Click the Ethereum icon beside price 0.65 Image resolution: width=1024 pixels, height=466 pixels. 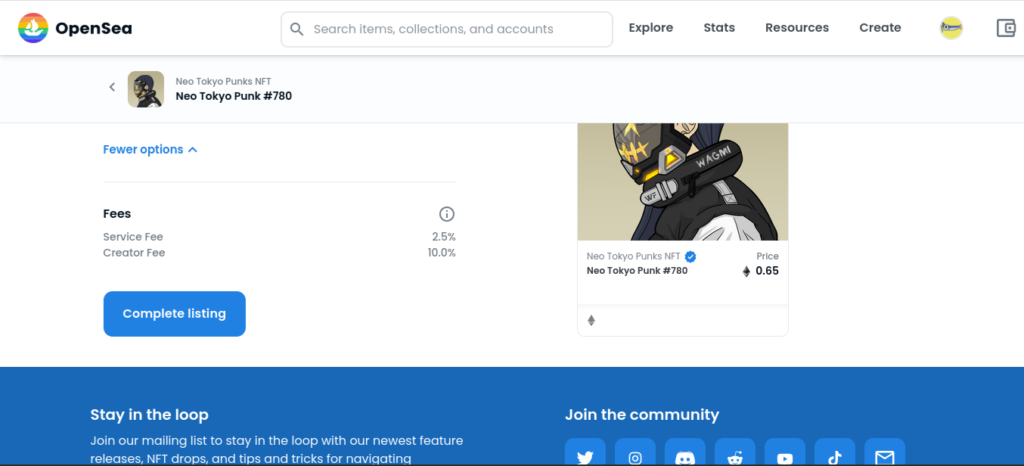(746, 272)
